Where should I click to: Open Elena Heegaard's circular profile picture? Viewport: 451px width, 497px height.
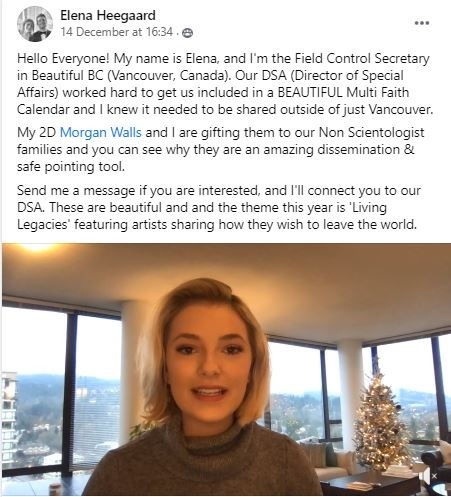[35, 24]
